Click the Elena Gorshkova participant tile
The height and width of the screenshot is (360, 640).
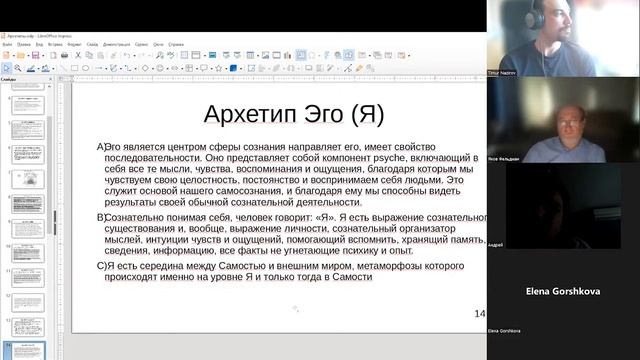[563, 291]
